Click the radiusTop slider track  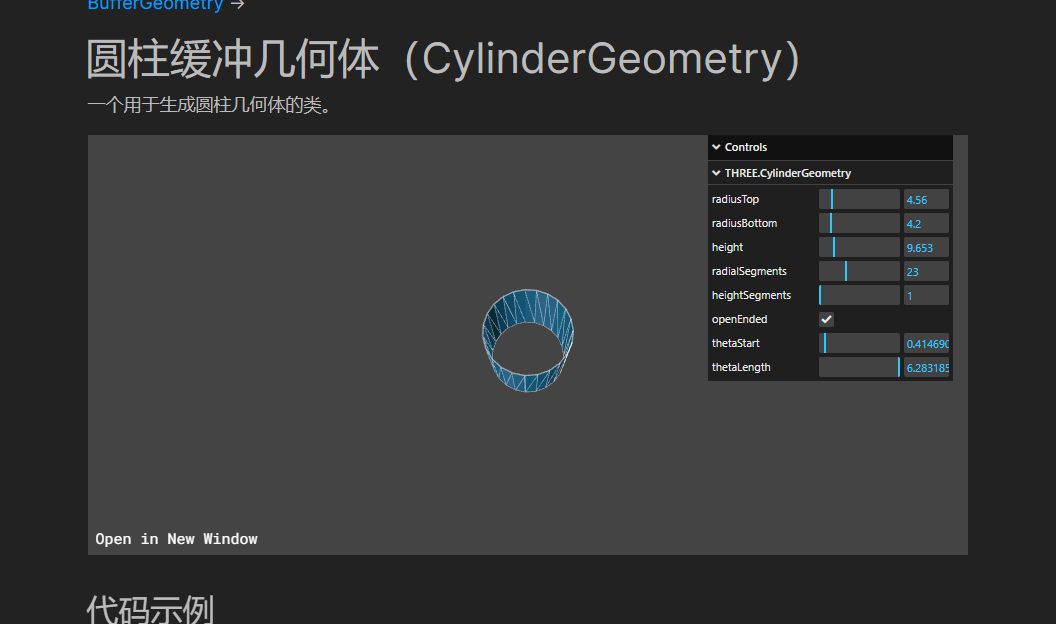coord(859,199)
